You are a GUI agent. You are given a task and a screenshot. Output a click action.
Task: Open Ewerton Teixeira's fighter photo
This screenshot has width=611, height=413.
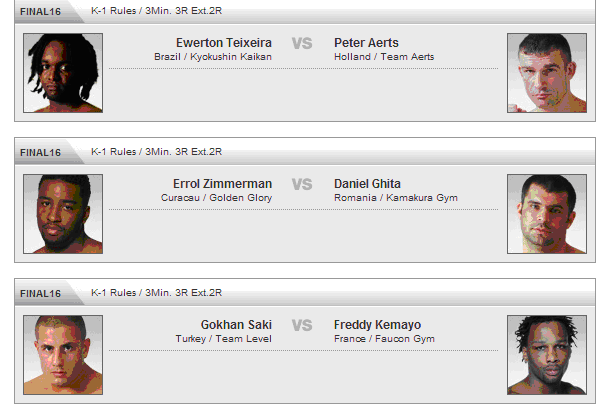pos(63,73)
